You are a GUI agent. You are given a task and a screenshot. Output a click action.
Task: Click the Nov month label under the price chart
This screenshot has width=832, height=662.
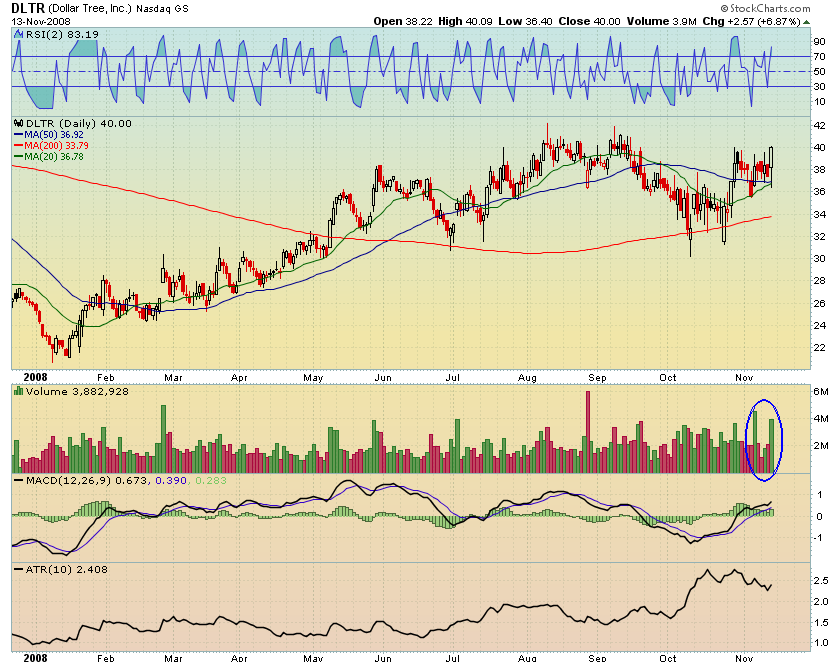point(744,378)
